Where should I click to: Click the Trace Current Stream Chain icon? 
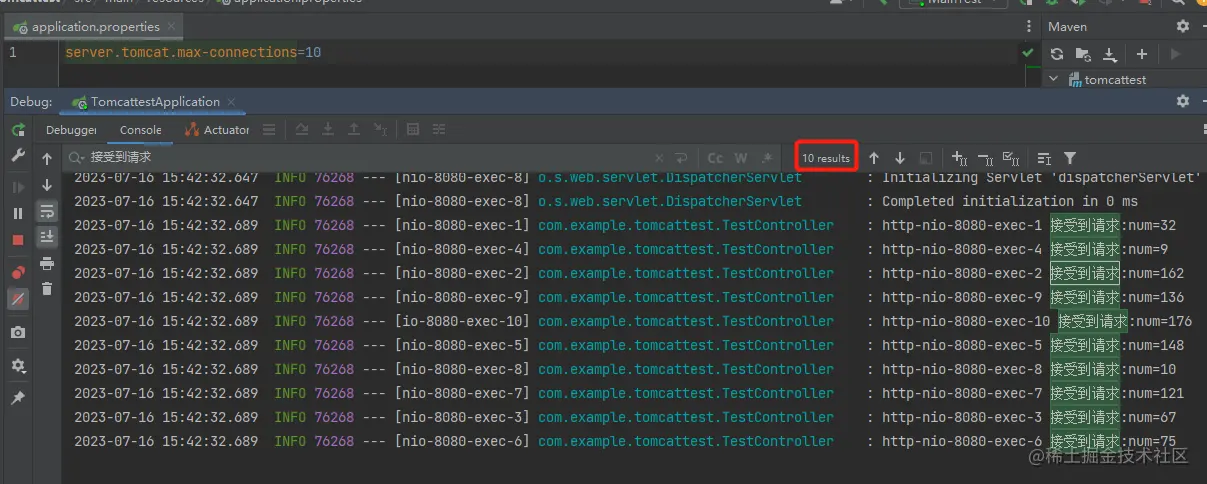tap(439, 130)
